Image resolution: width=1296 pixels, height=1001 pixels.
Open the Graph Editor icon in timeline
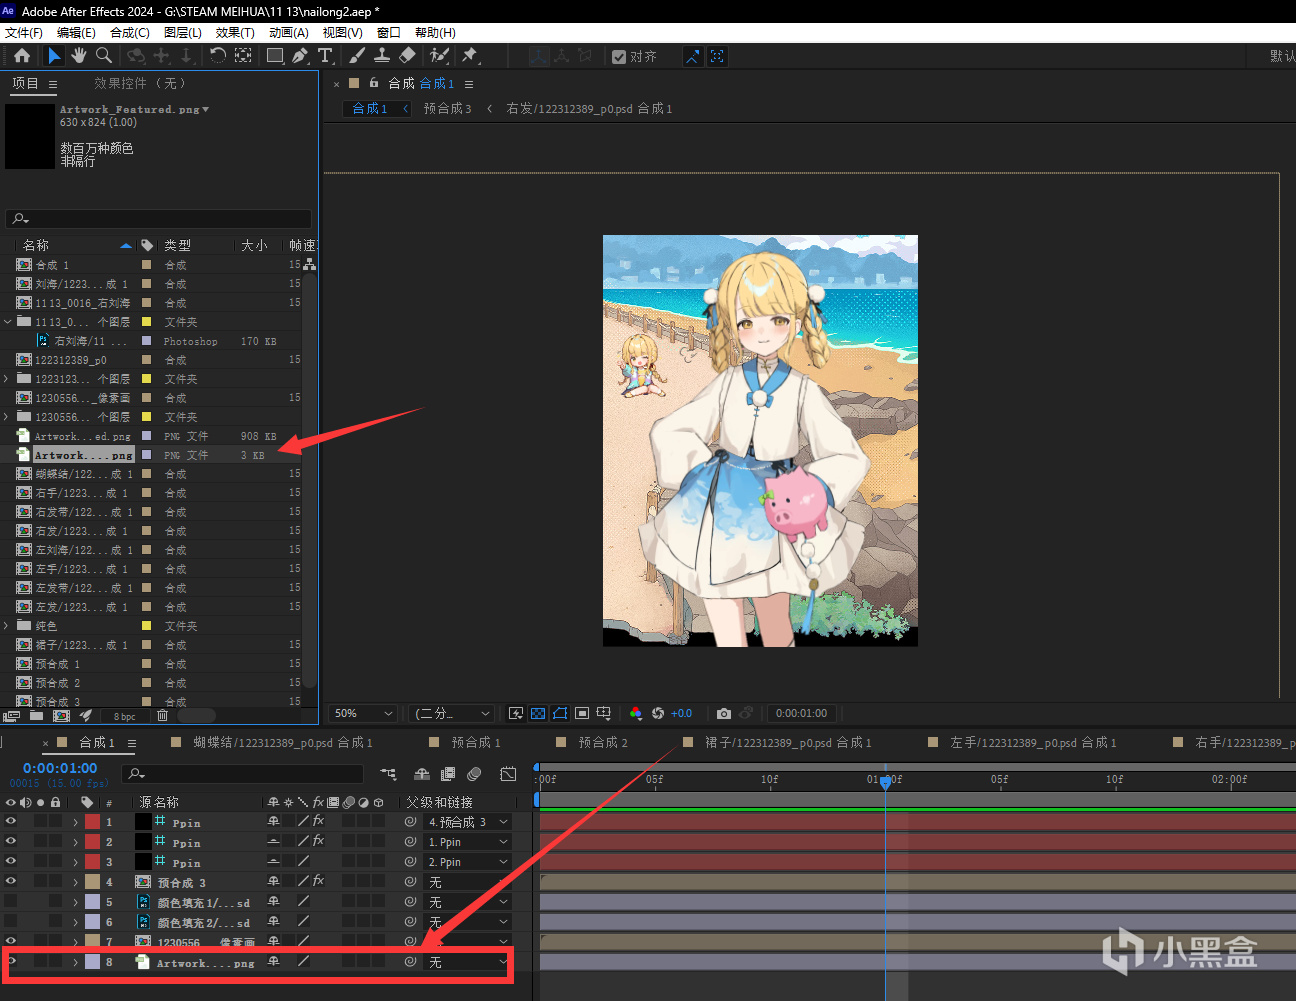[x=508, y=774]
